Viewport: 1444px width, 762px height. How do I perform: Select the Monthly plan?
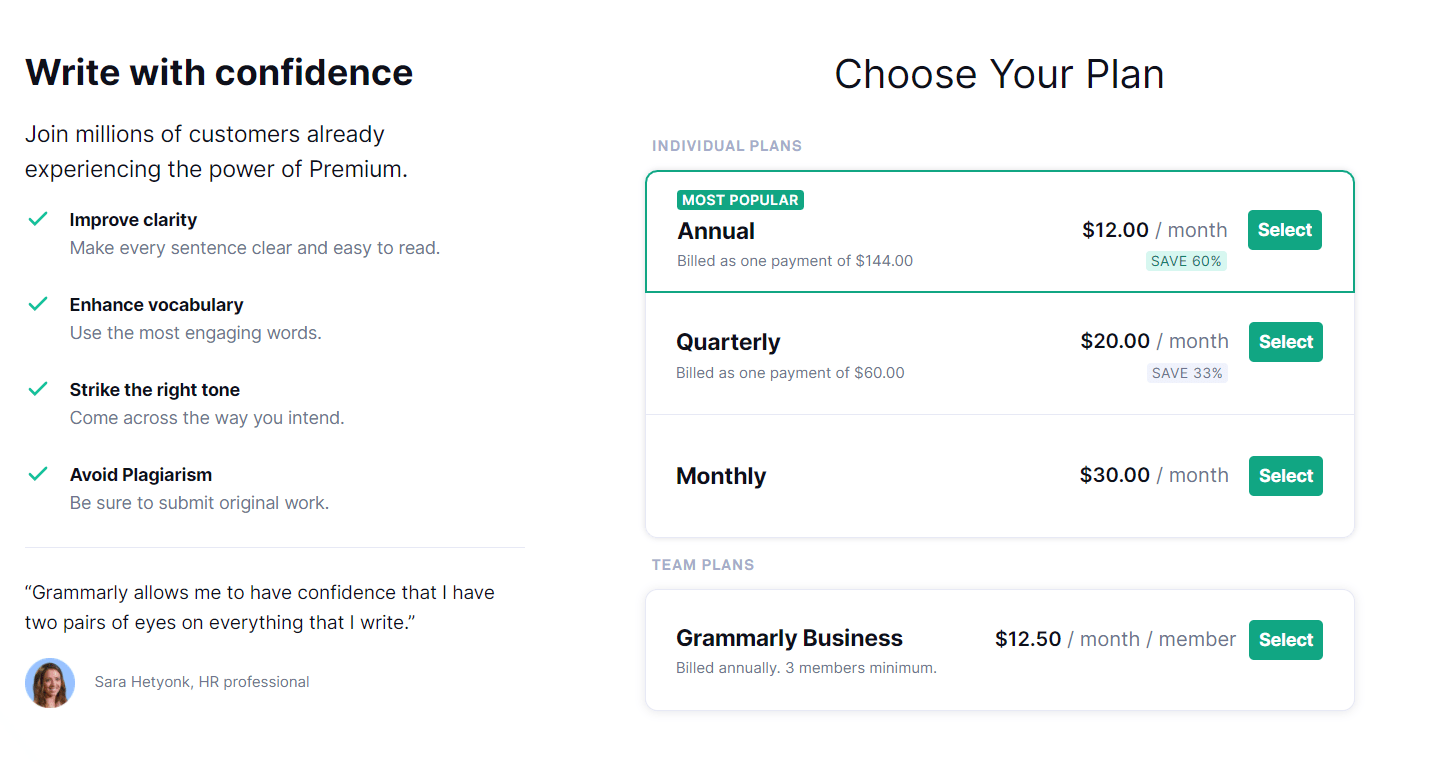coord(1285,475)
